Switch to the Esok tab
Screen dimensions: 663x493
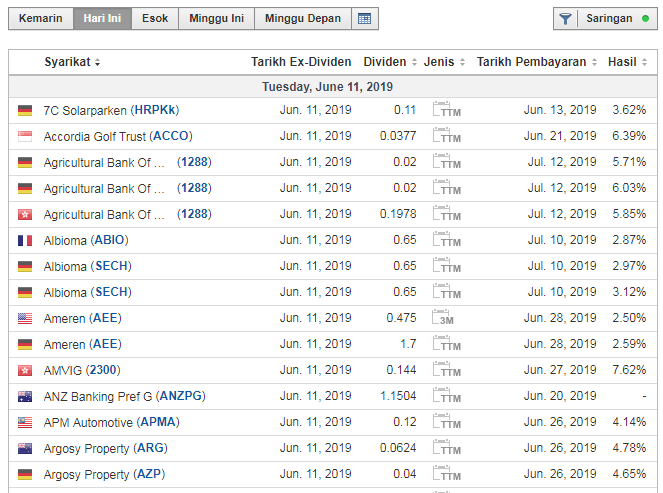pos(155,19)
